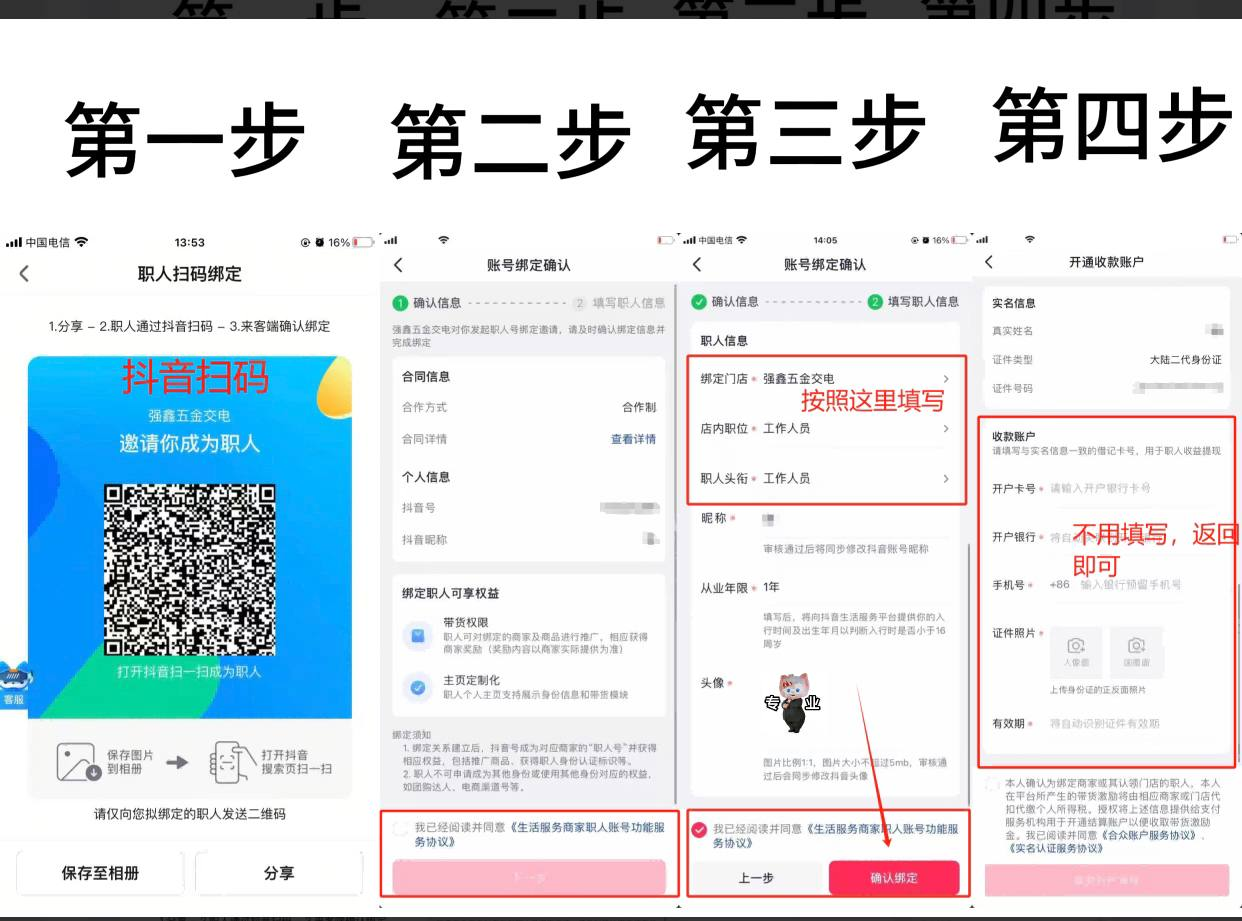Open the 职人头衔 selection chevron
This screenshot has width=1242, height=921.
945,479
